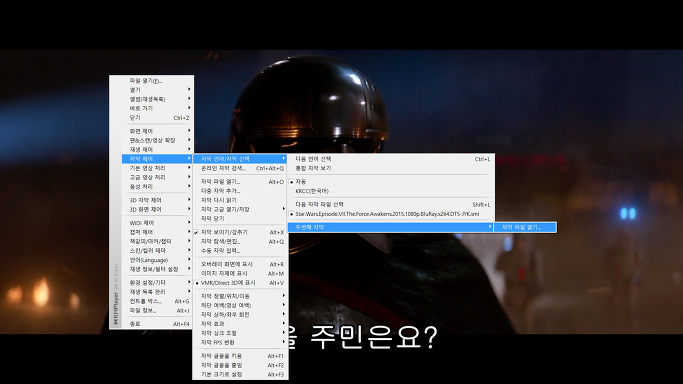Expand '자막 고급 열기/저장' submenu
The image size is (683, 384).
[240, 209]
